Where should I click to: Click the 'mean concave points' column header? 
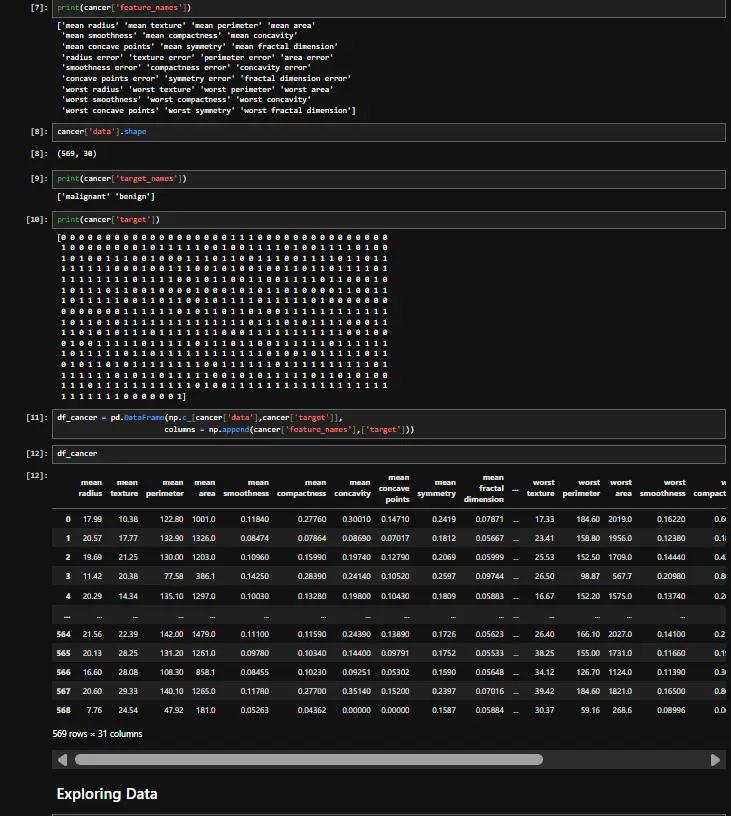[394, 488]
